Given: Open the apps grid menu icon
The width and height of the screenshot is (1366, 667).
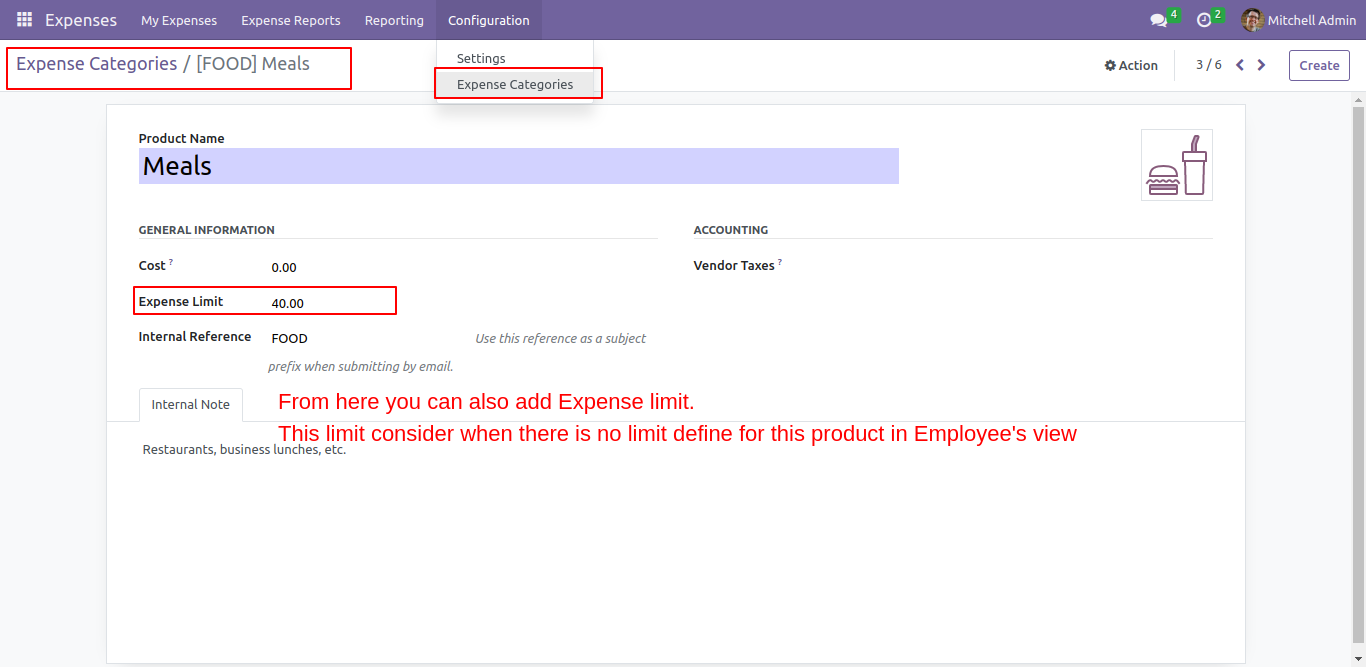Looking at the screenshot, I should coord(24,20).
